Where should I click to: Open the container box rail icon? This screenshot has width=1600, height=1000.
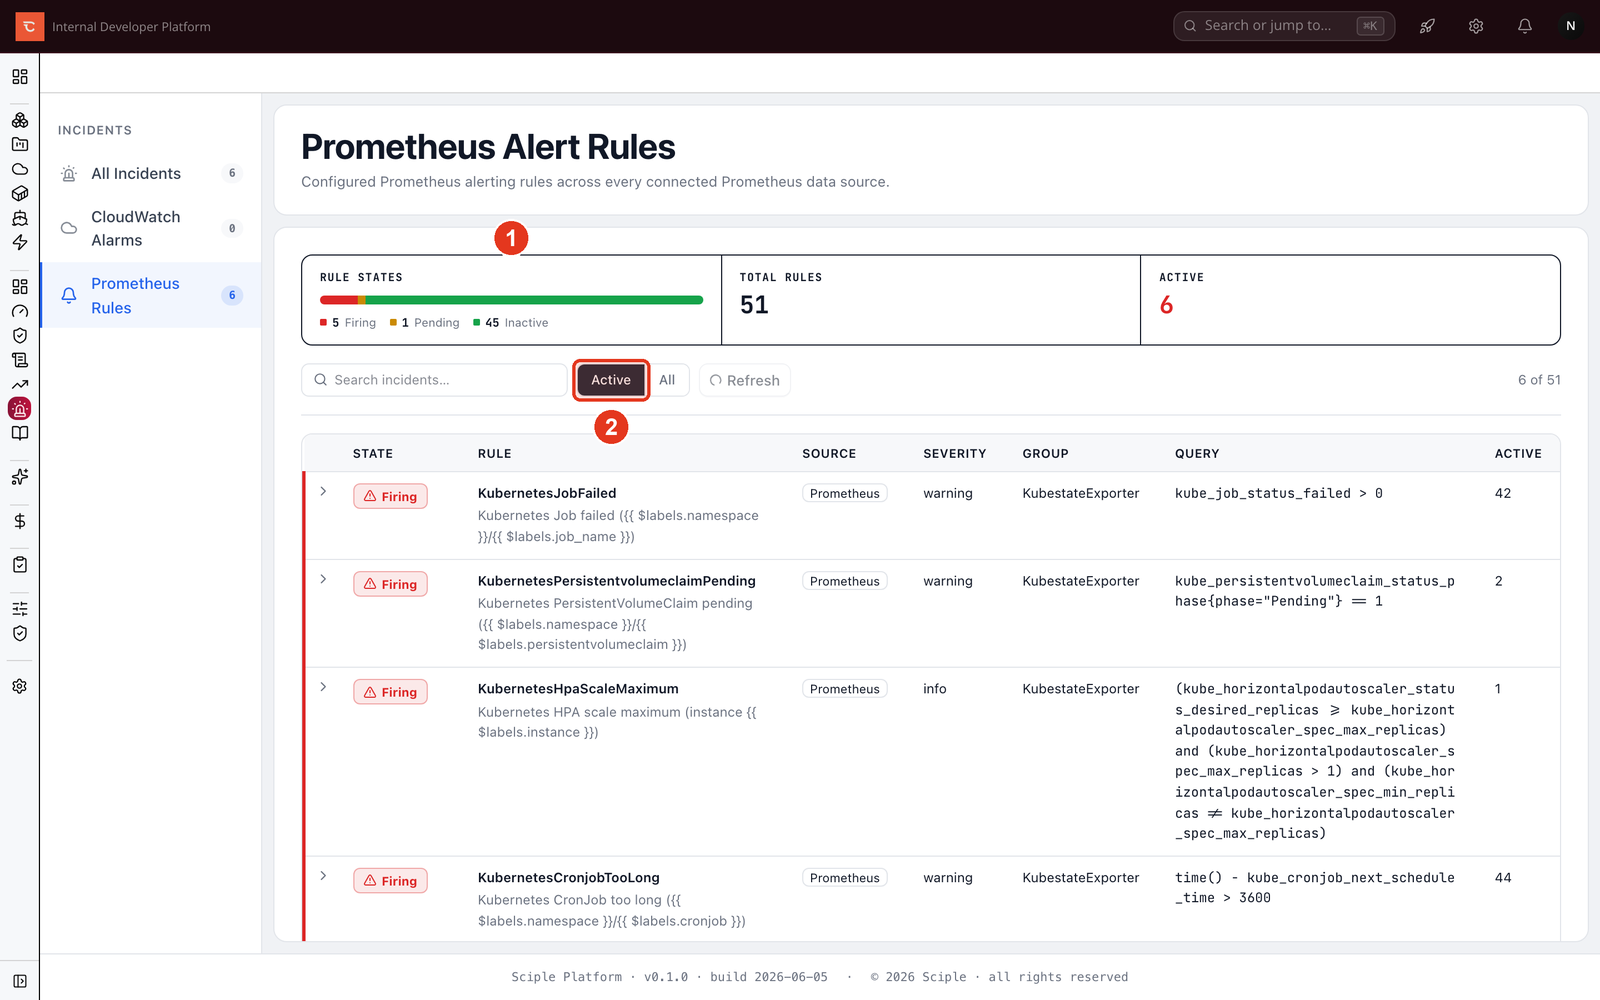pyautogui.click(x=20, y=193)
